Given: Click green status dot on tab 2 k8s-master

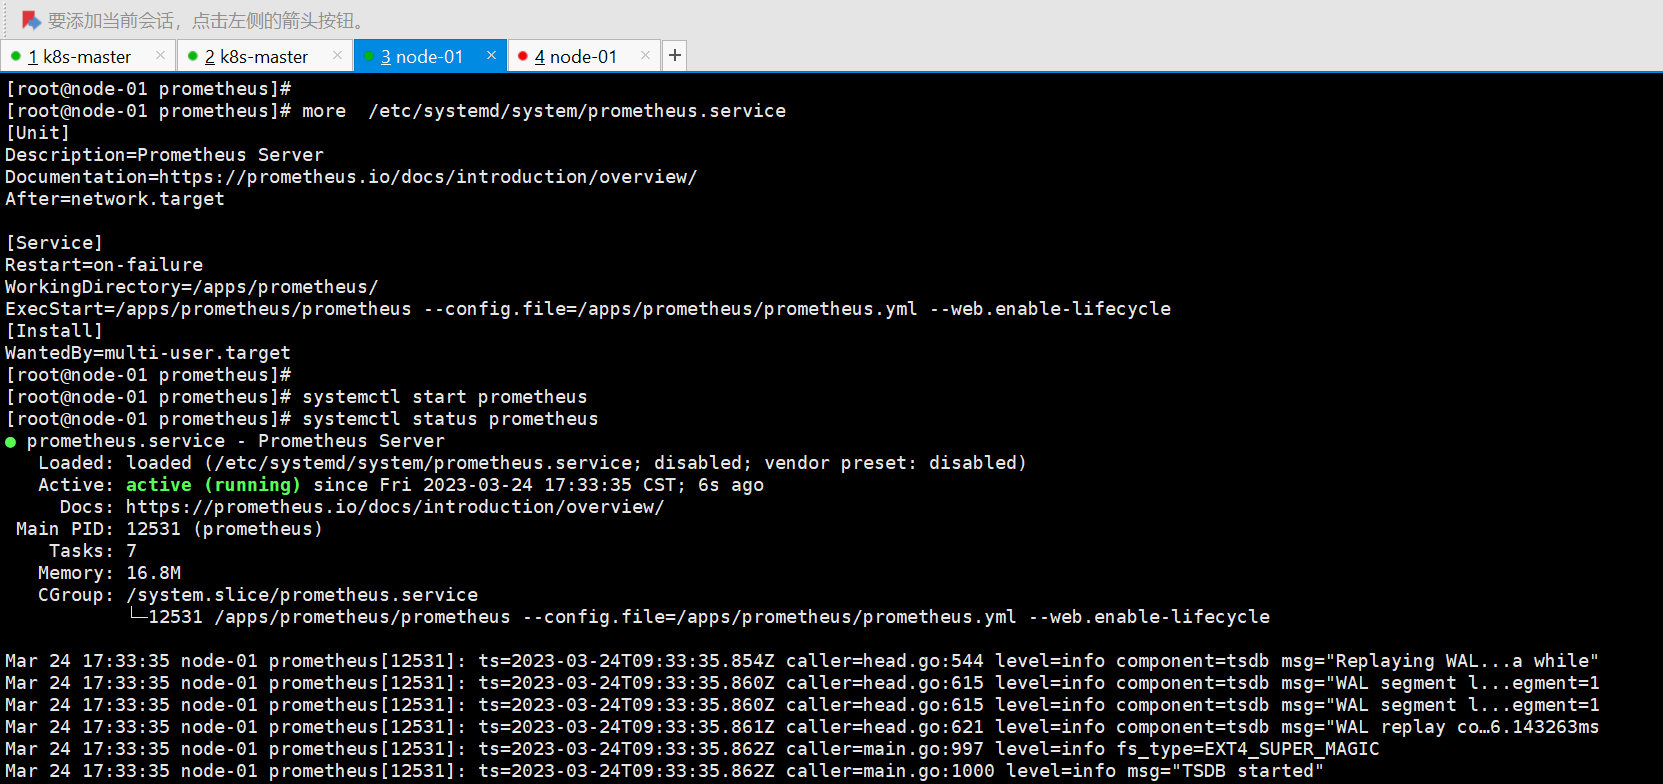Looking at the screenshot, I should [x=192, y=56].
